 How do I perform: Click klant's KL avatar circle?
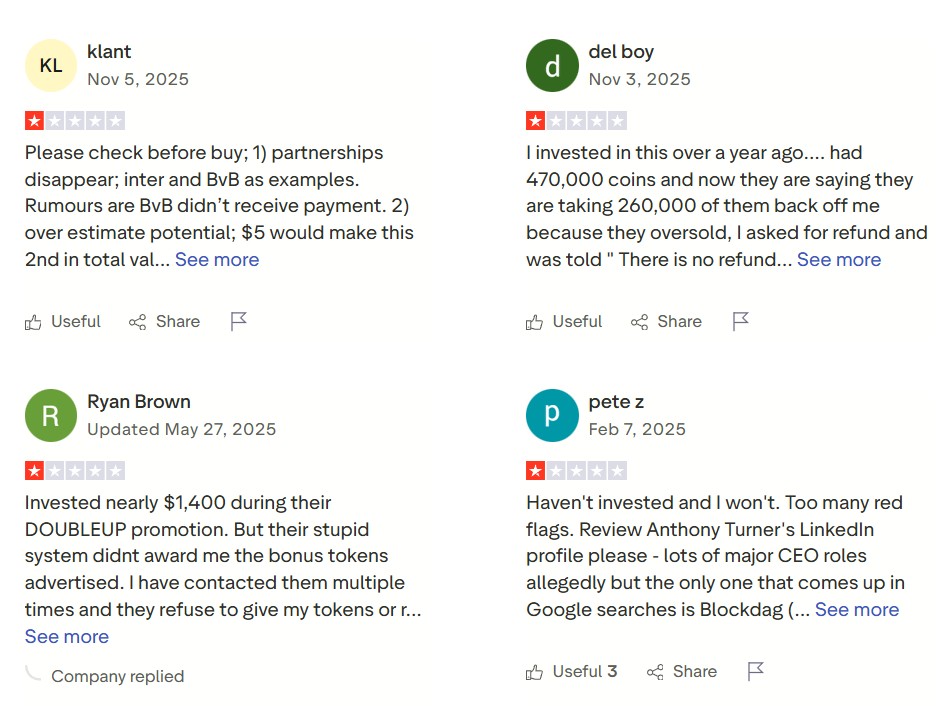coord(51,65)
